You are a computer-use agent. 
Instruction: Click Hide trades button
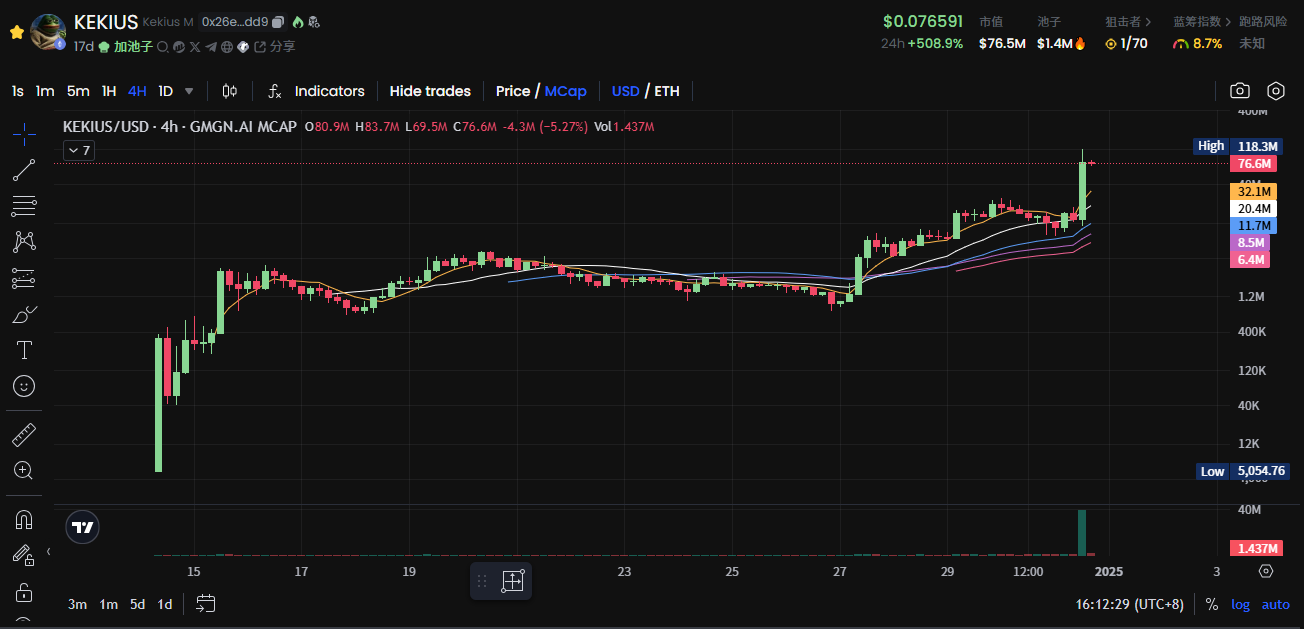pos(430,91)
